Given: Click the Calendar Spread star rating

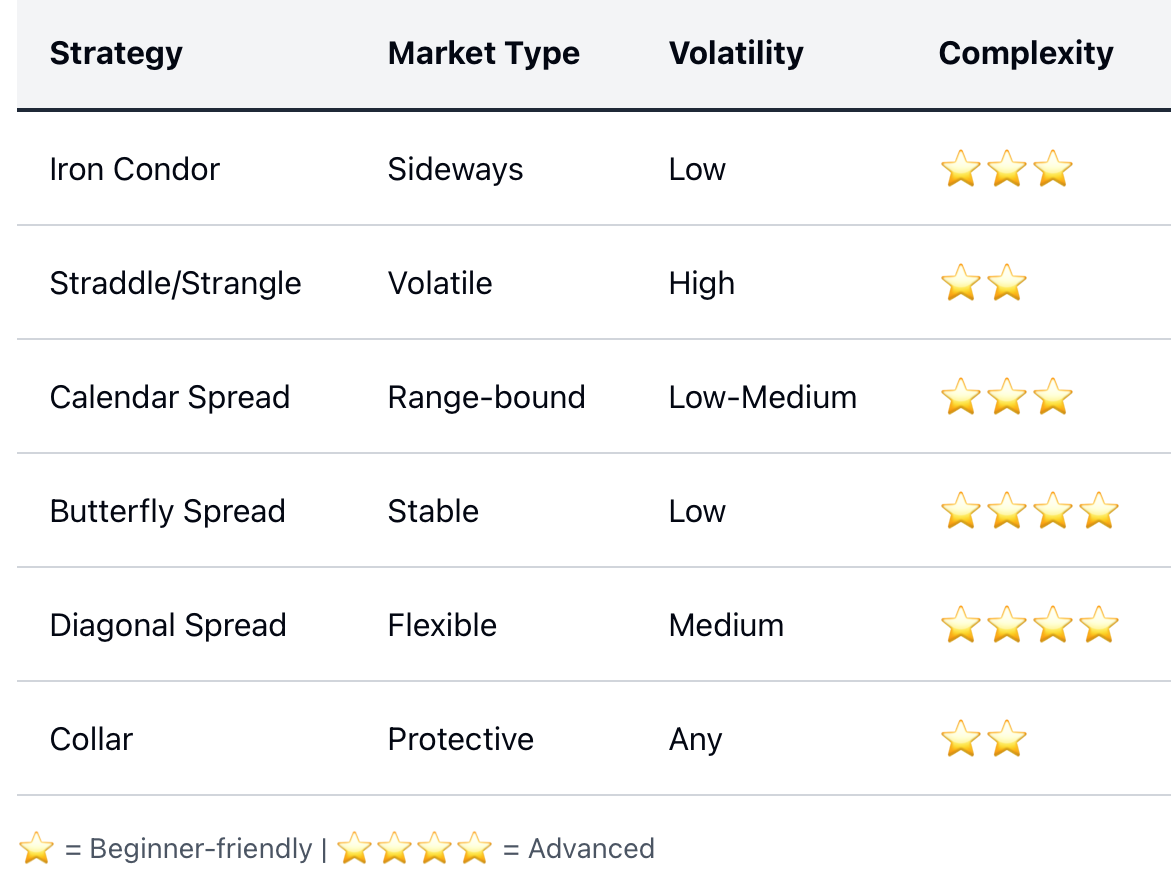Looking at the screenshot, I should (x=1006, y=397).
